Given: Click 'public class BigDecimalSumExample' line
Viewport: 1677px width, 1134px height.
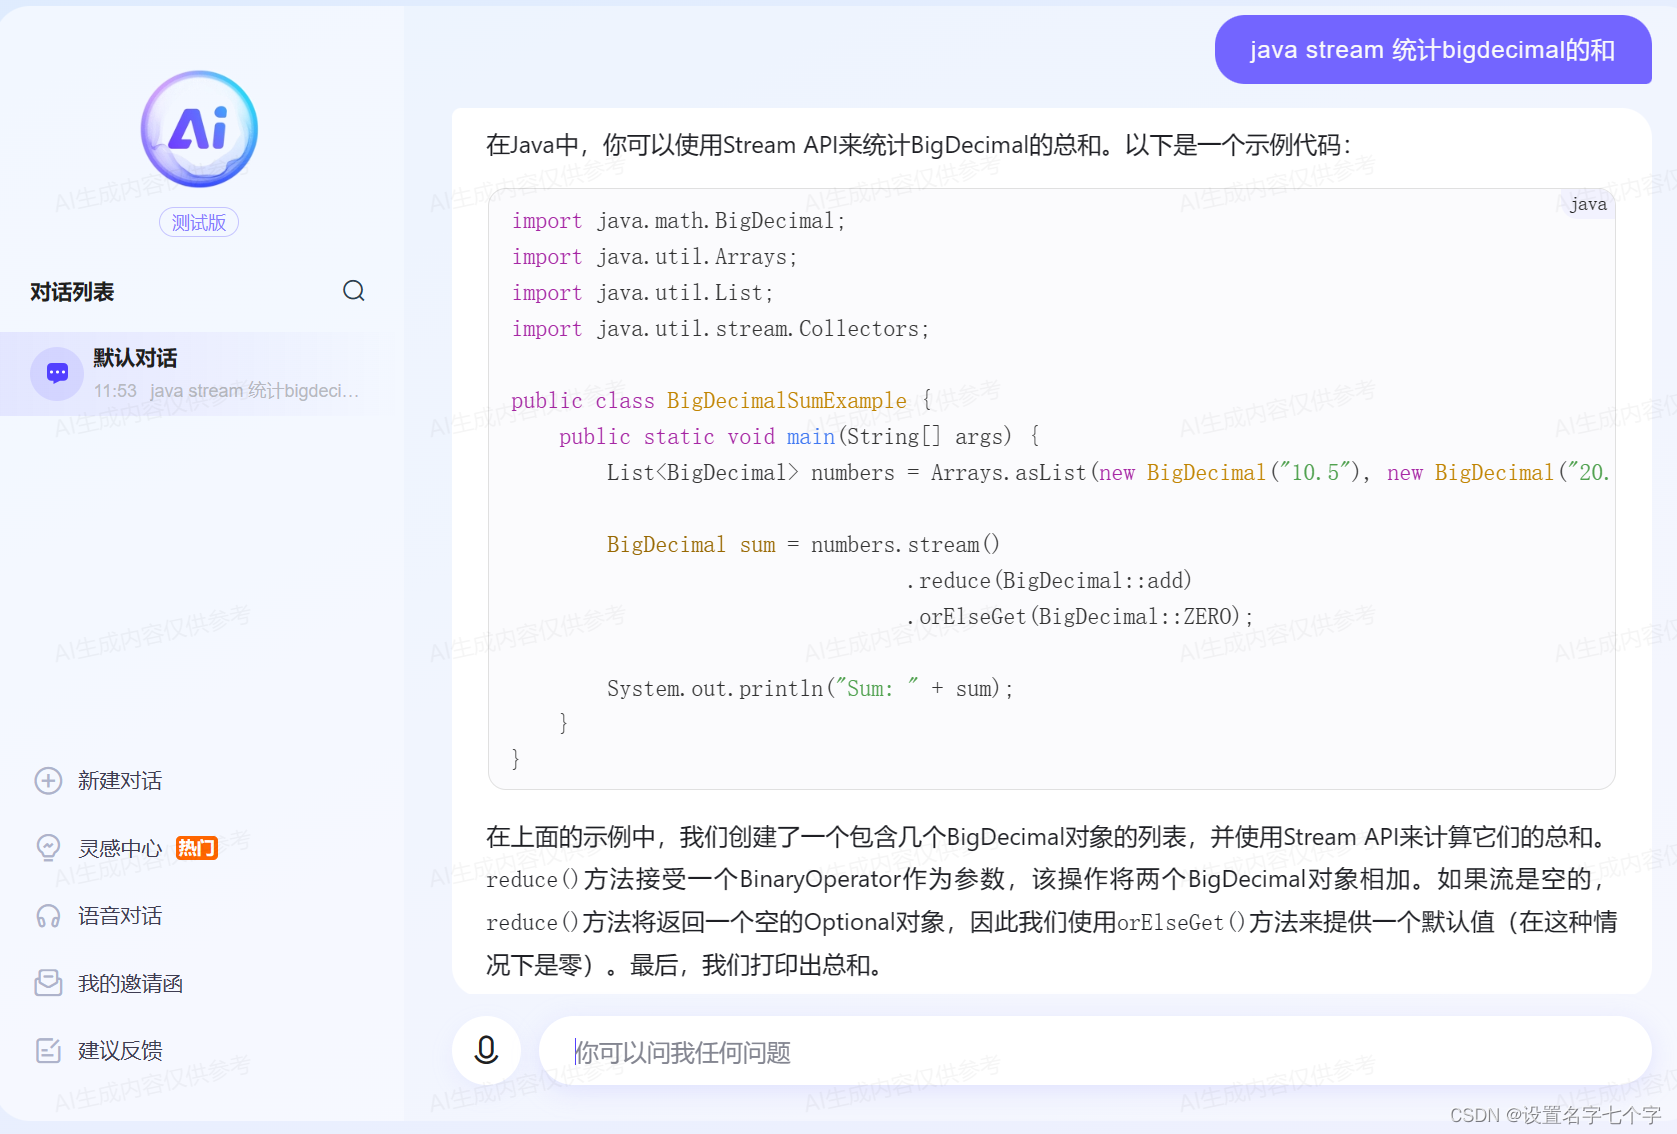Looking at the screenshot, I should [x=721, y=401].
